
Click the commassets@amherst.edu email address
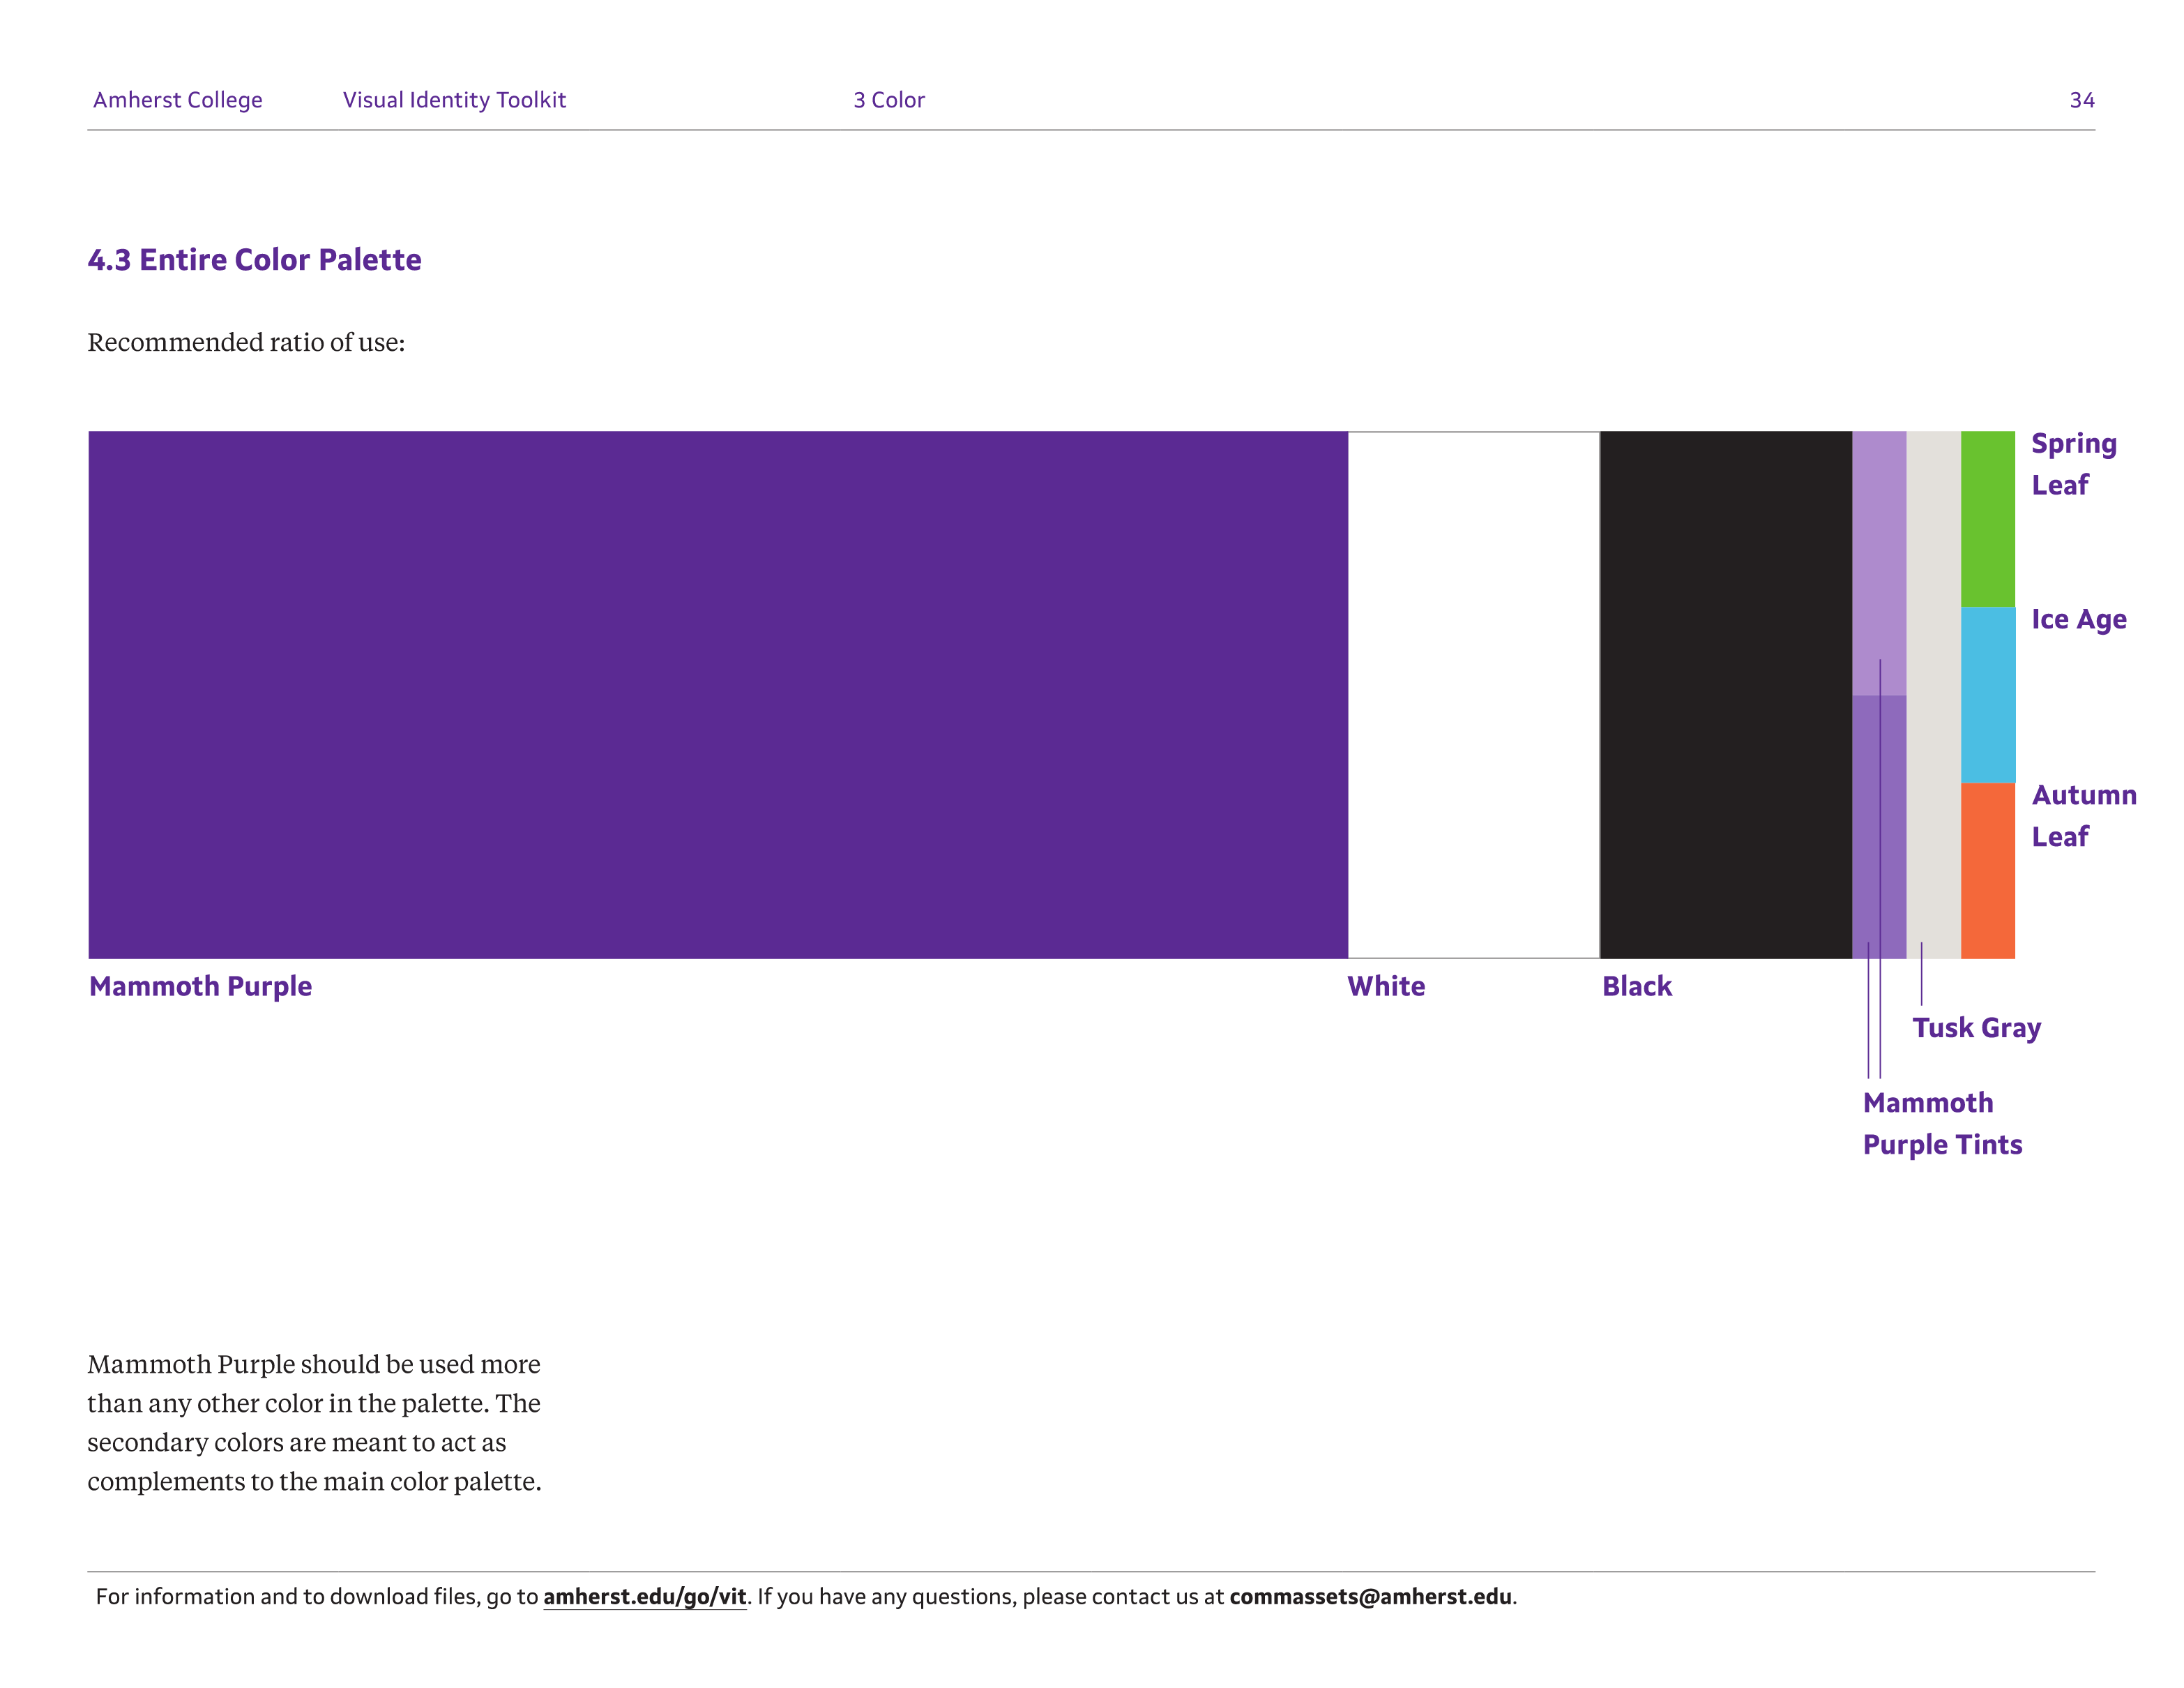point(1370,1597)
